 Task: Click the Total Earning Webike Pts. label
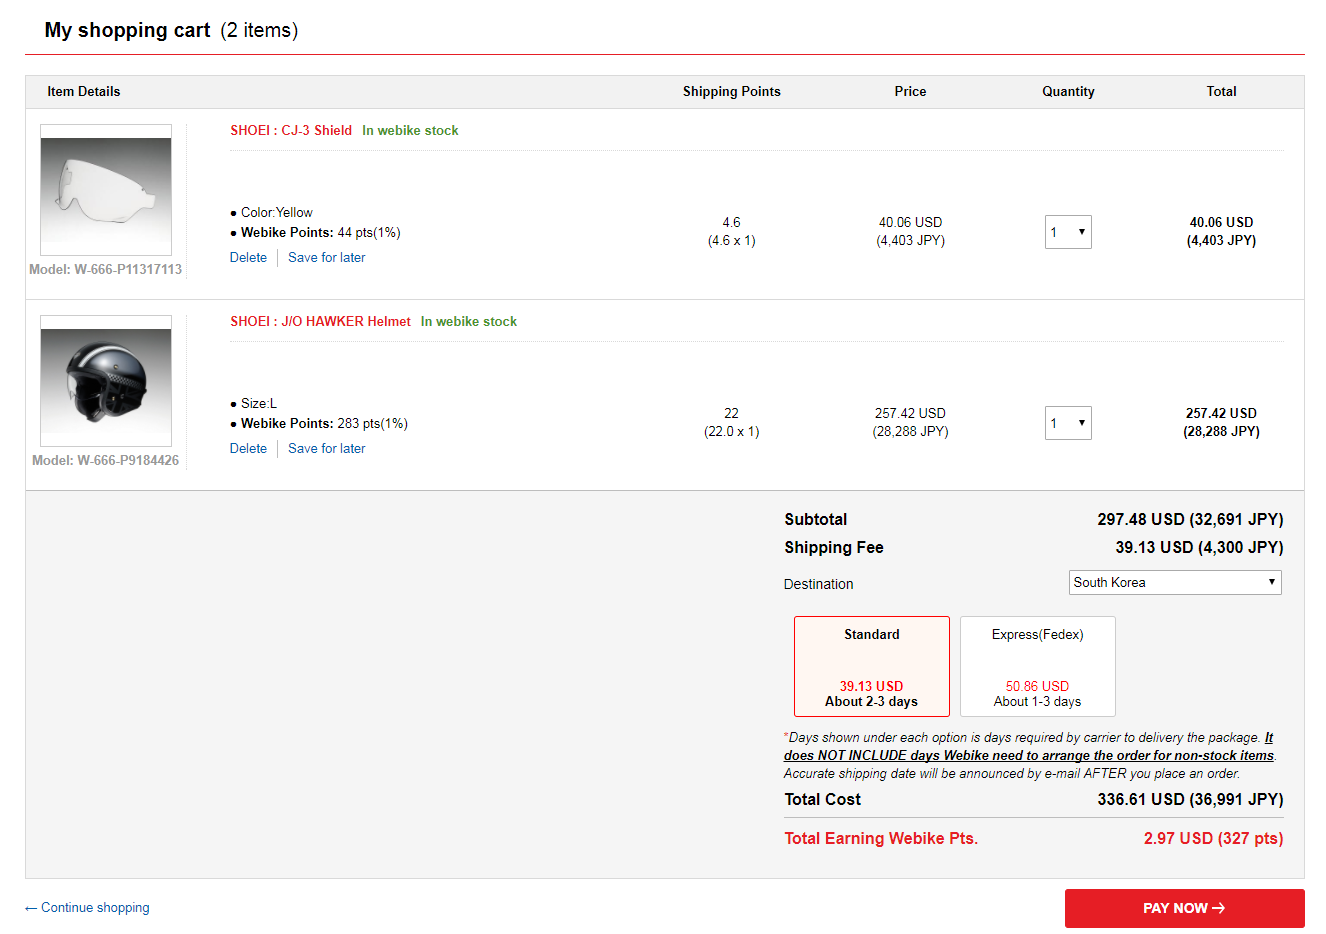click(x=880, y=838)
